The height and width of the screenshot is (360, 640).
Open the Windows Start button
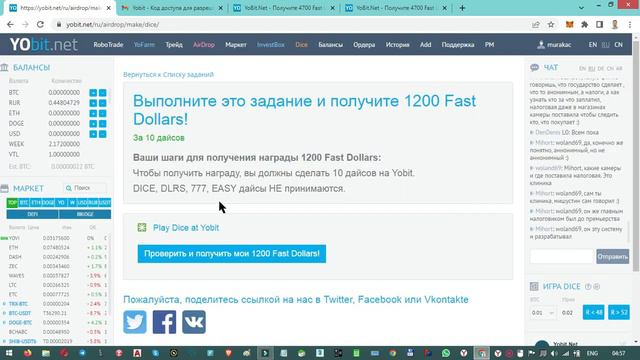point(9,353)
